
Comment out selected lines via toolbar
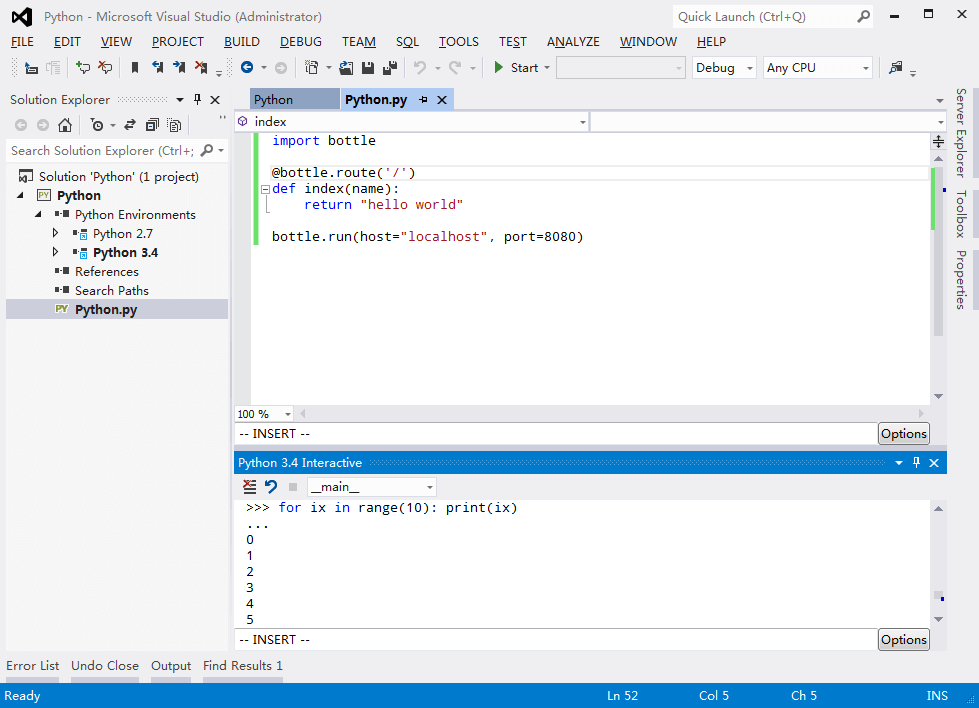(83, 68)
